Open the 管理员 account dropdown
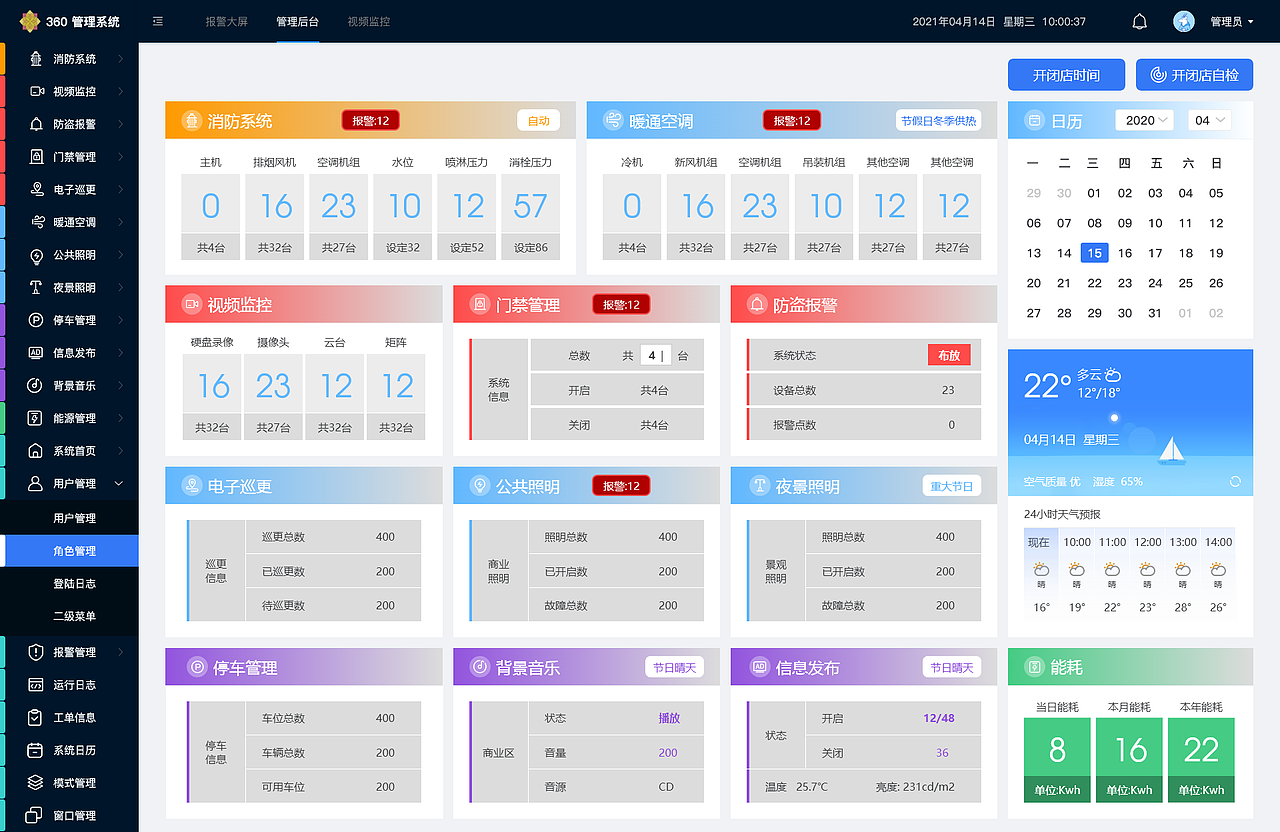1280x832 pixels. click(x=1232, y=21)
